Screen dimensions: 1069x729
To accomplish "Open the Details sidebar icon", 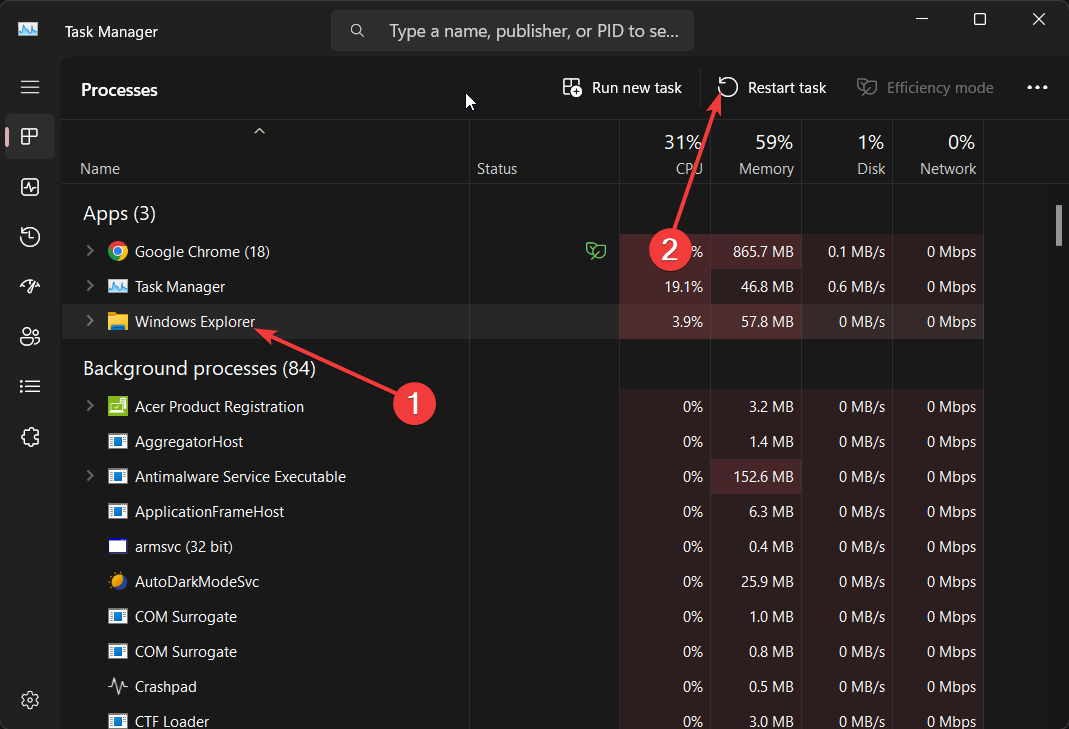I will pos(30,387).
